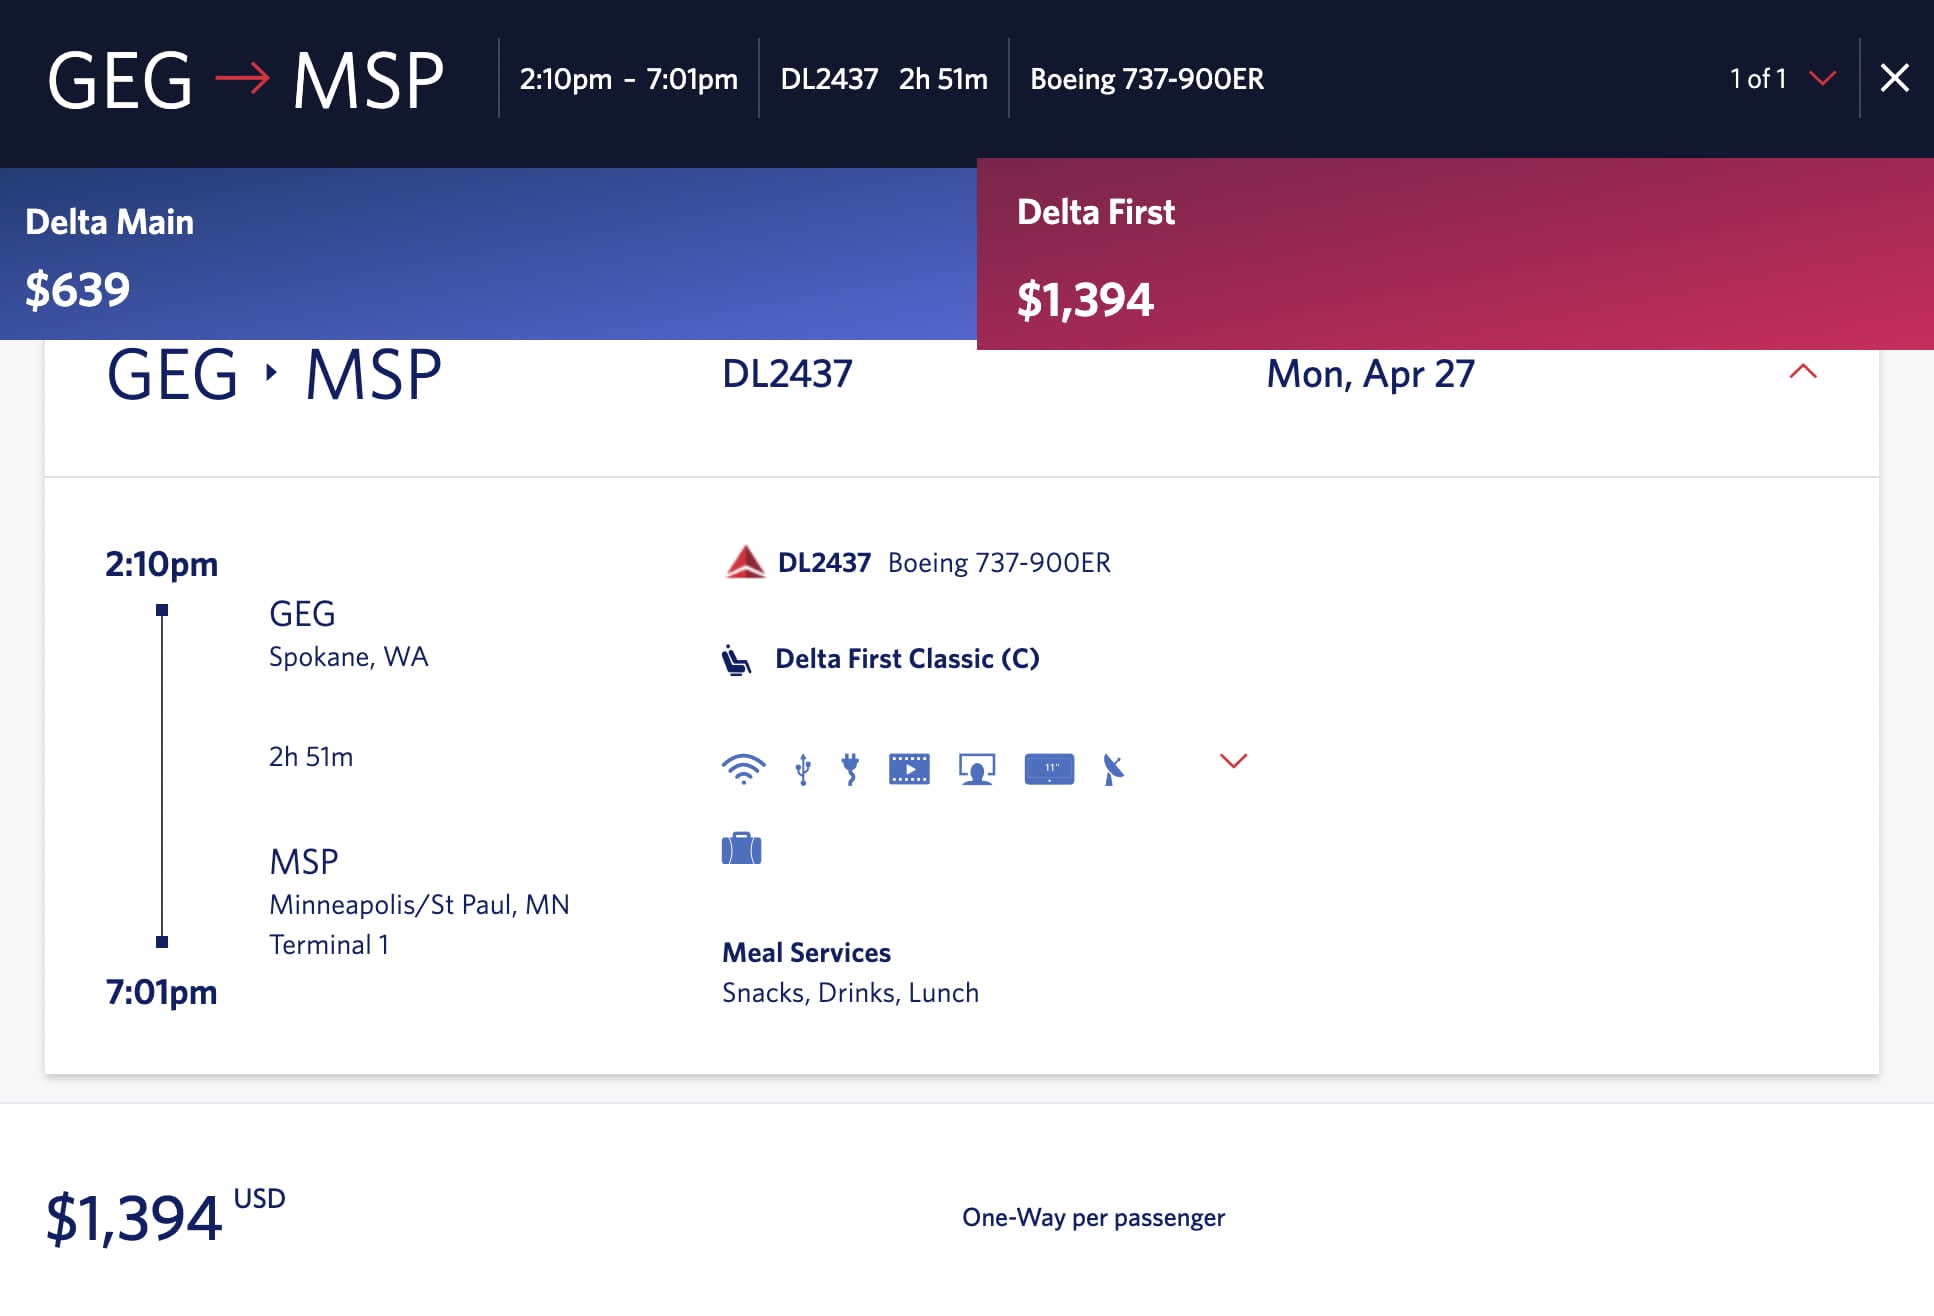Click the baggage suitcase icon
Screen dimensions: 1934x1316
[741, 849]
